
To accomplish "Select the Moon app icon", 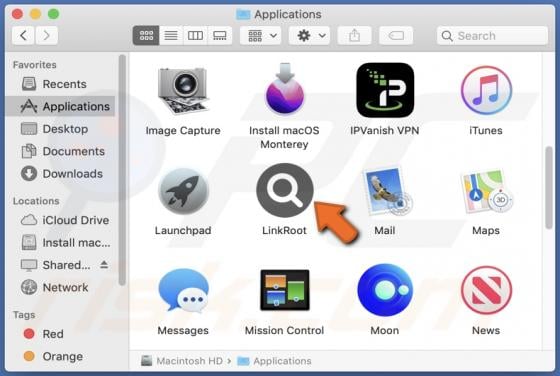I will [385, 290].
